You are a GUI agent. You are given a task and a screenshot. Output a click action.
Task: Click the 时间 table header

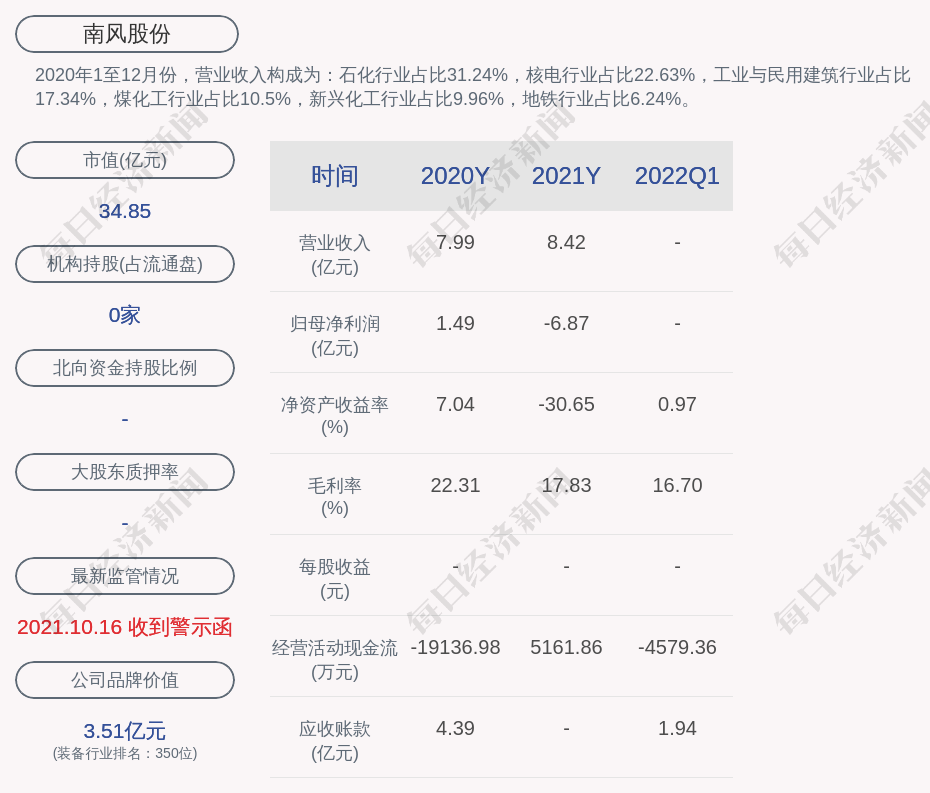pos(335,176)
